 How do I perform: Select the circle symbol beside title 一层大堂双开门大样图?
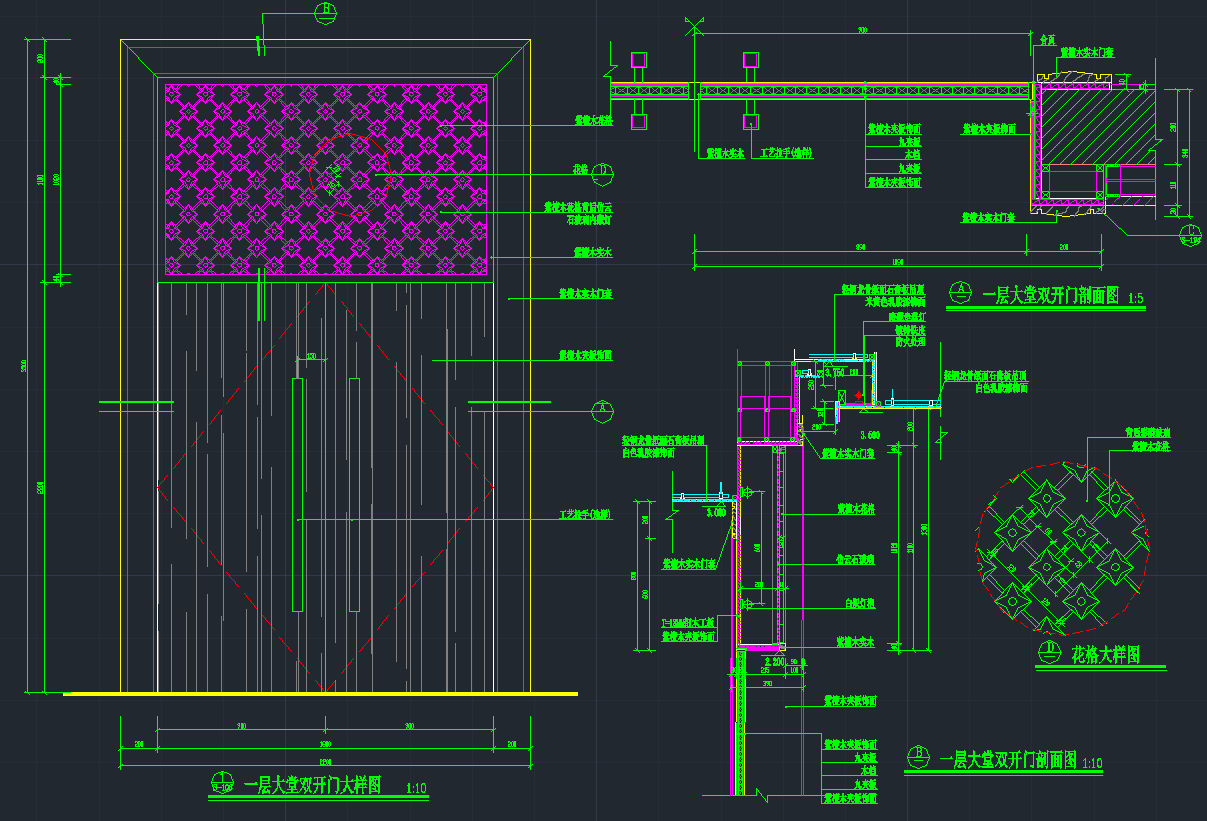(x=221, y=783)
